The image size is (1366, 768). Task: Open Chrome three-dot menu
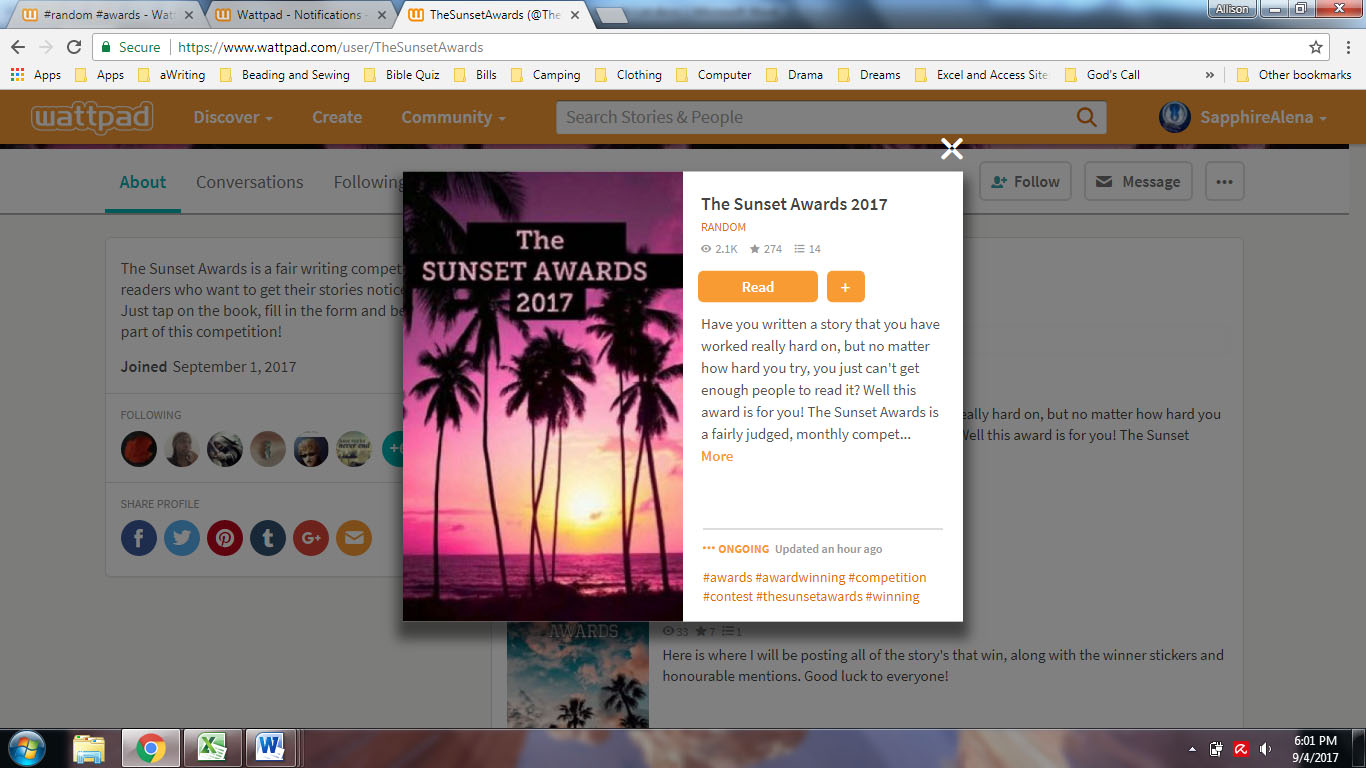point(1346,47)
